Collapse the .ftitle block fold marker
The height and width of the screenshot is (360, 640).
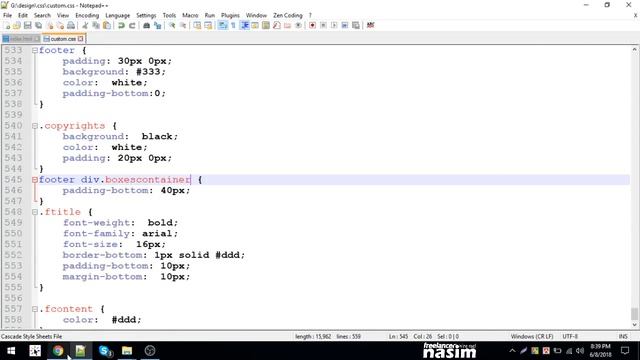point(35,212)
